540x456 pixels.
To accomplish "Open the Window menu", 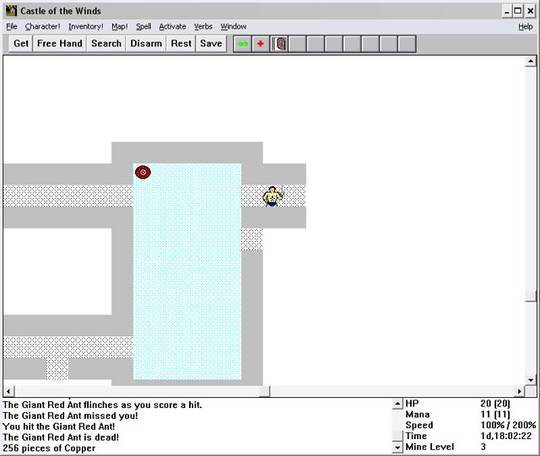I will point(233,27).
